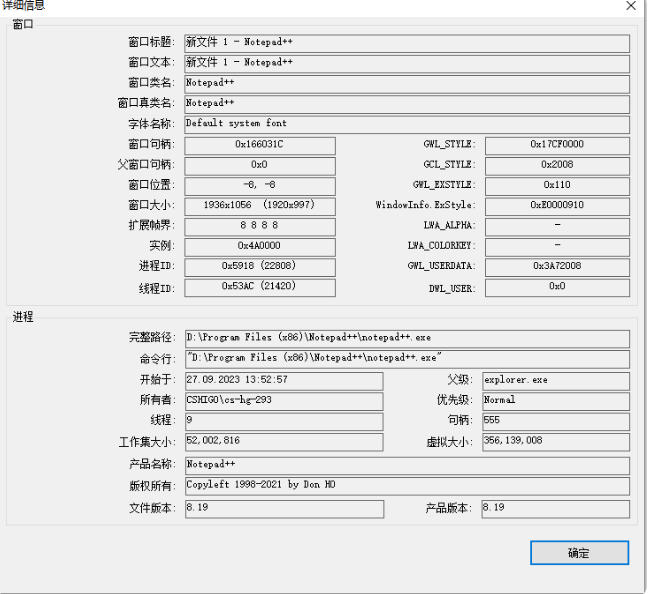The height and width of the screenshot is (594, 651).
Task: Select the WindowInfo.ExStyle value field
Action: (557, 206)
